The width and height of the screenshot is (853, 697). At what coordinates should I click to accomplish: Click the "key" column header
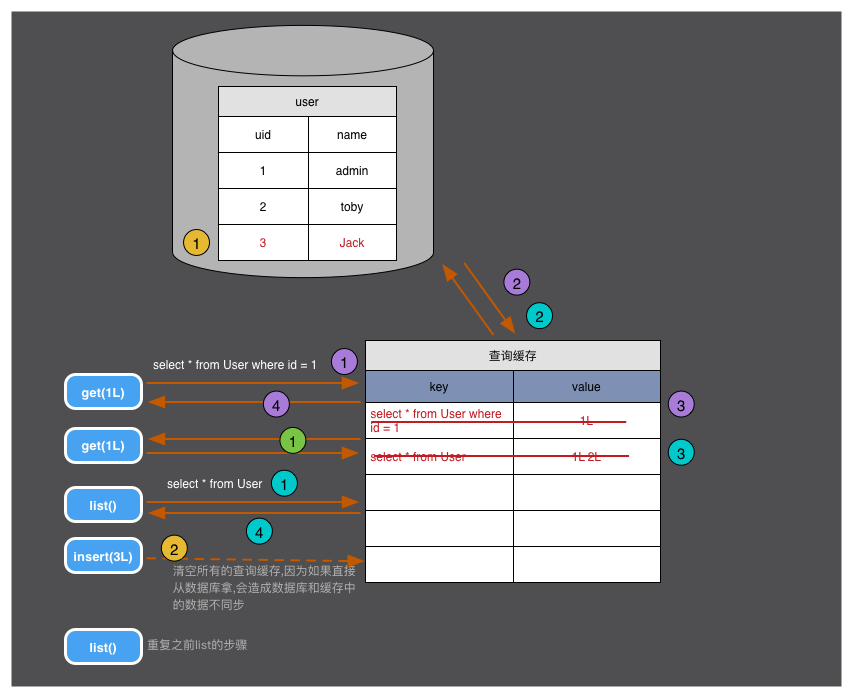439,387
